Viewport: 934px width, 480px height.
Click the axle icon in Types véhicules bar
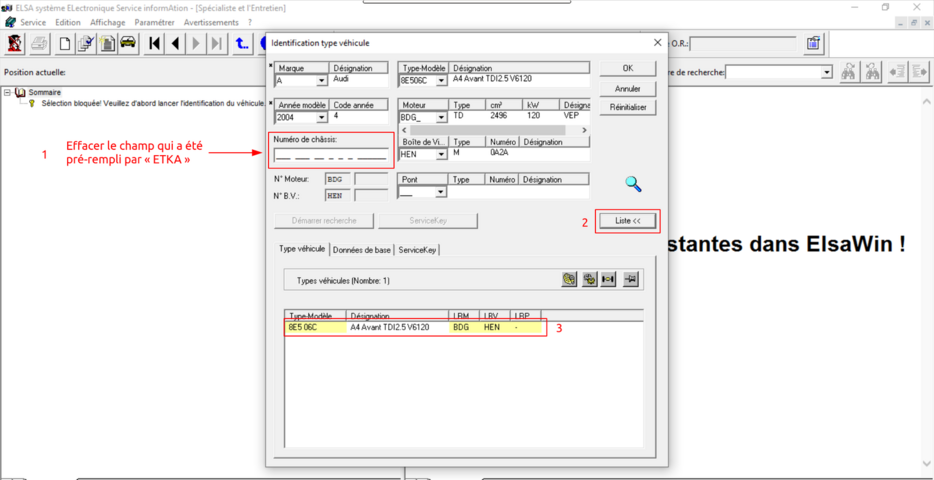[608, 279]
